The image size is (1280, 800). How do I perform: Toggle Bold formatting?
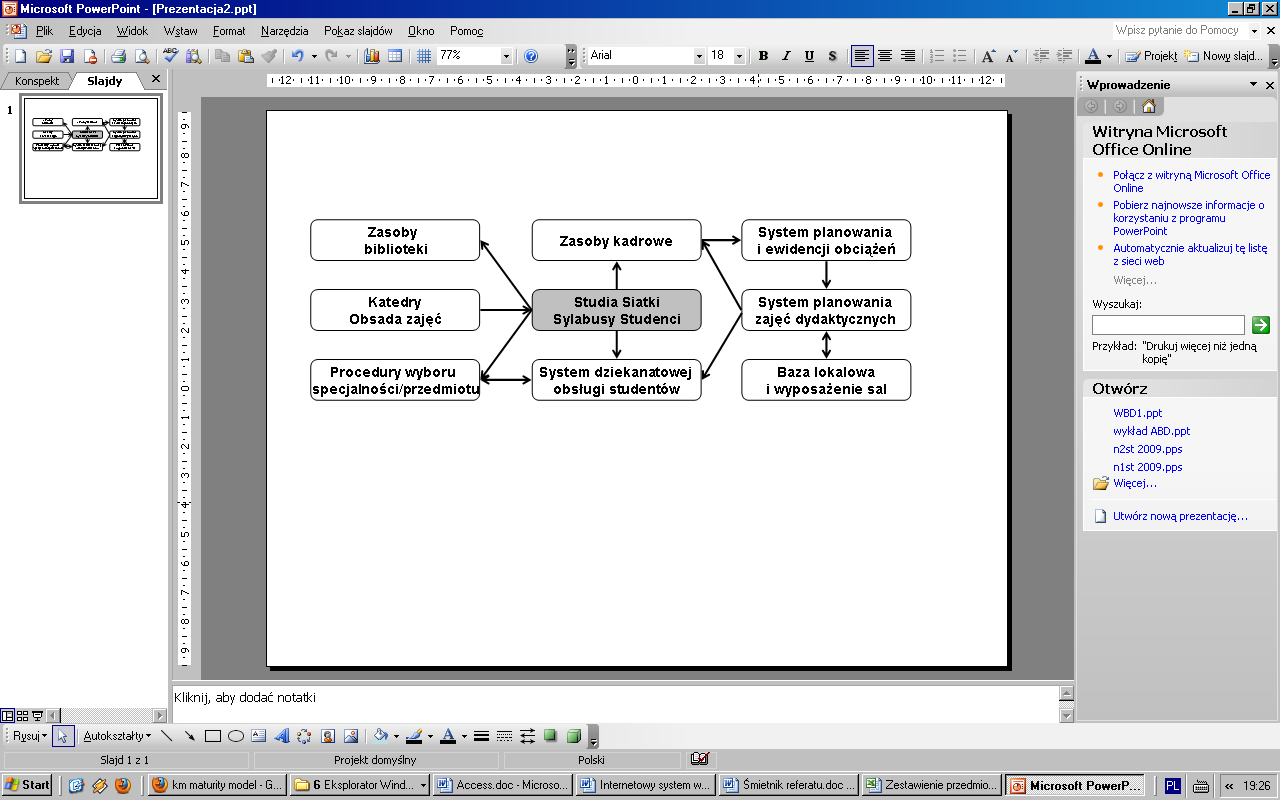tap(763, 56)
